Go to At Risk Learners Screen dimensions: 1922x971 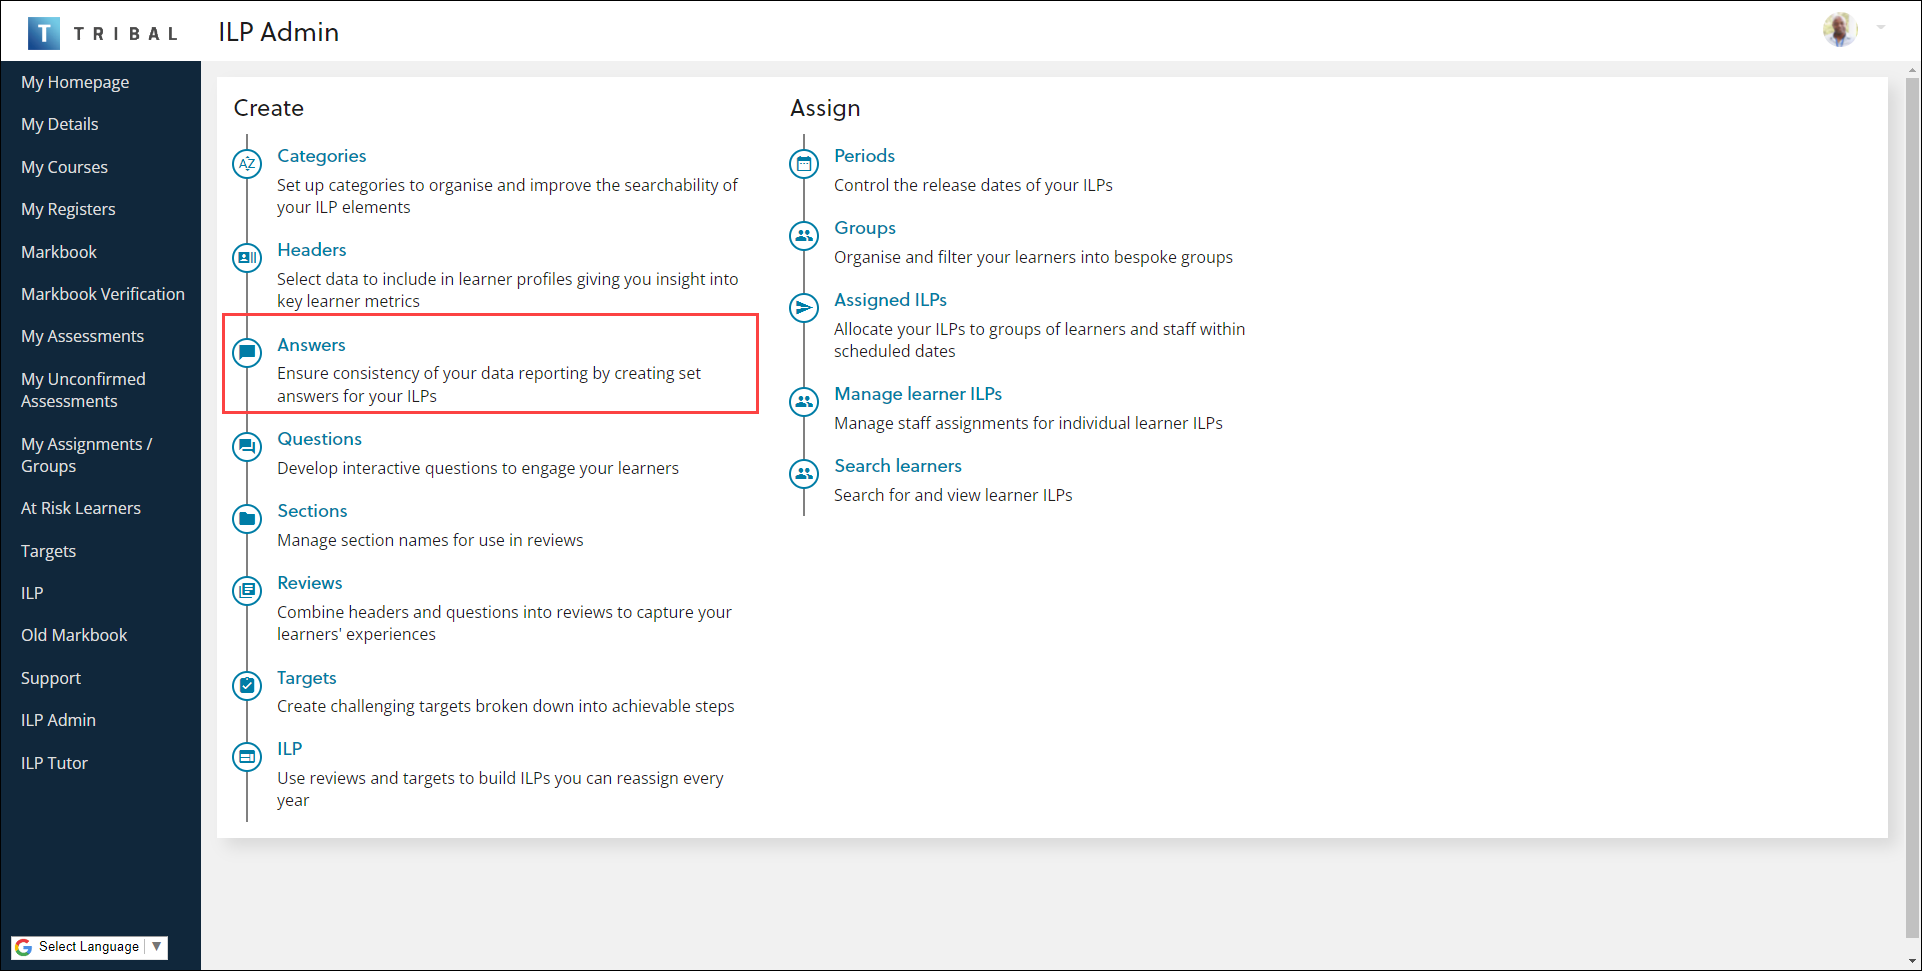point(80,507)
